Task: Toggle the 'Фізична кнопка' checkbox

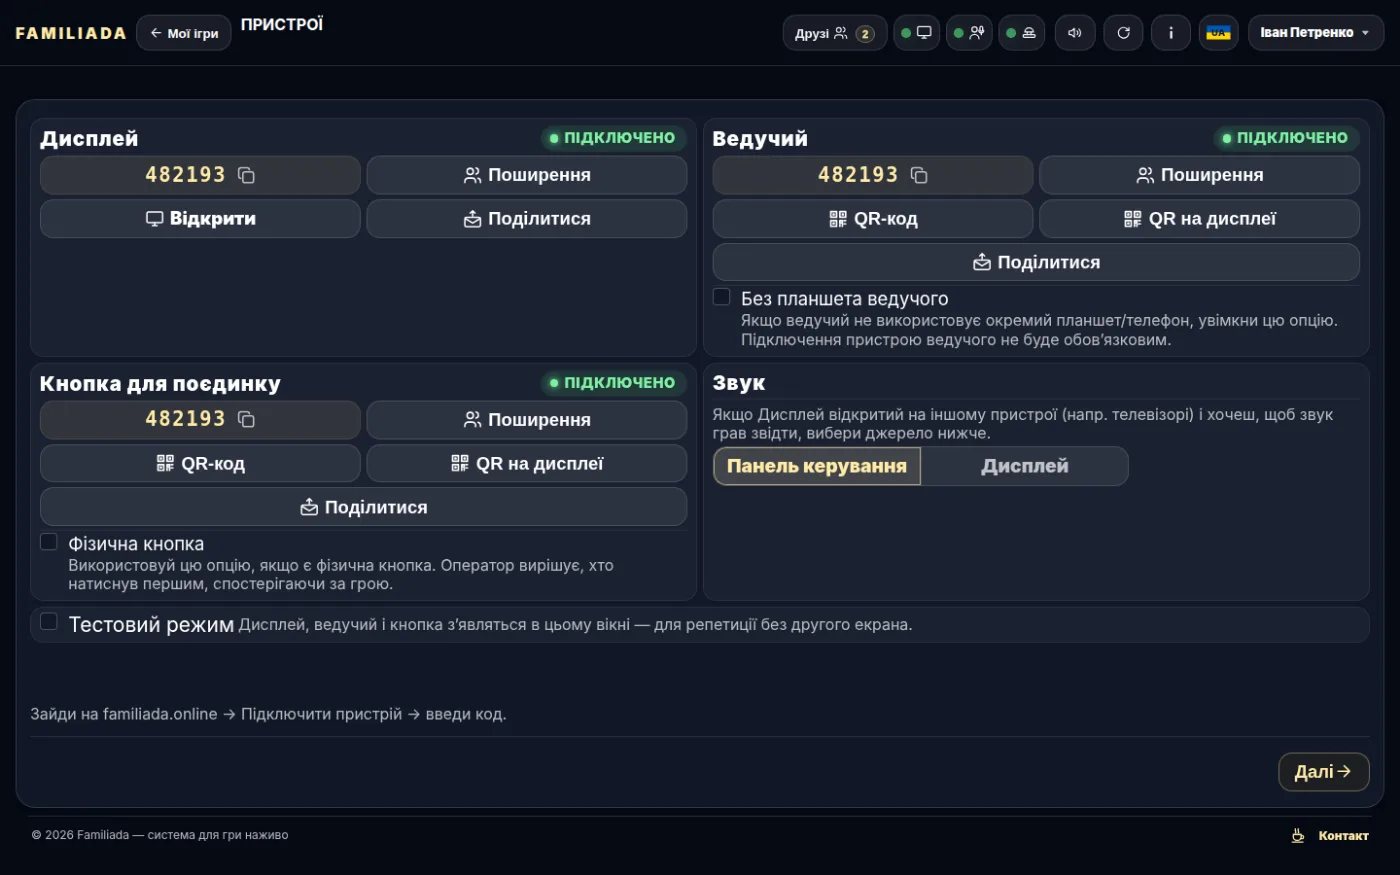Action: point(48,542)
